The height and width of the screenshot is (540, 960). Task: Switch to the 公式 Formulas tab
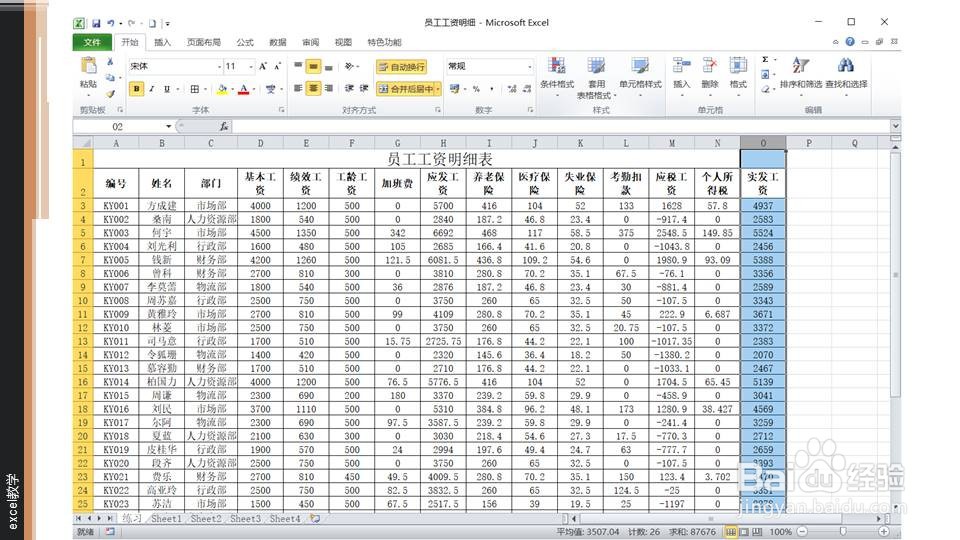tap(245, 42)
